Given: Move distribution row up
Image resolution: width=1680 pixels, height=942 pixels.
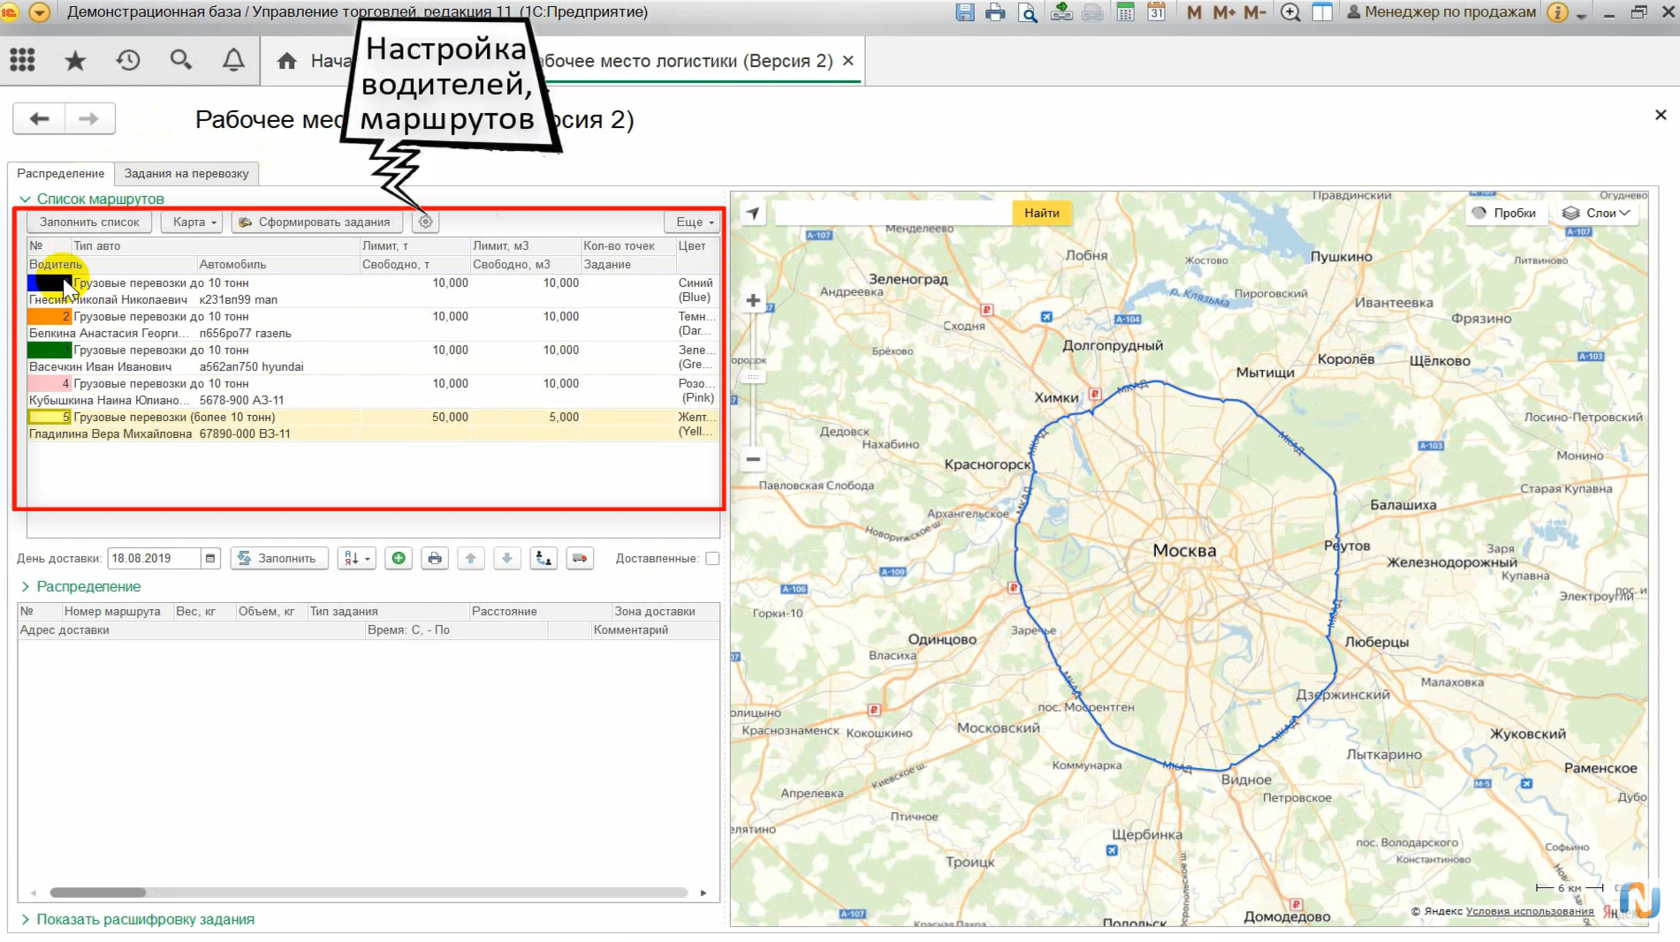Looking at the screenshot, I should click(471, 558).
